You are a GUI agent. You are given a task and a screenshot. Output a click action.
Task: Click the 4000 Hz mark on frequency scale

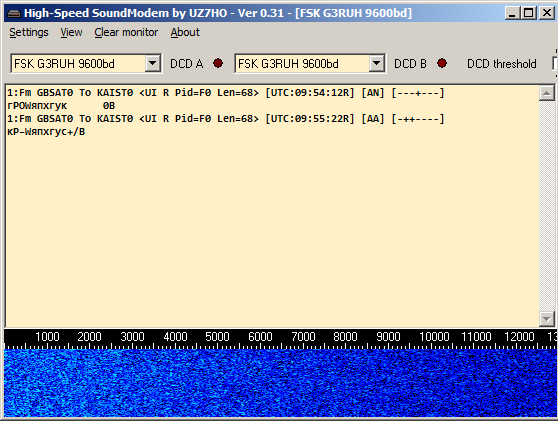coord(175,337)
